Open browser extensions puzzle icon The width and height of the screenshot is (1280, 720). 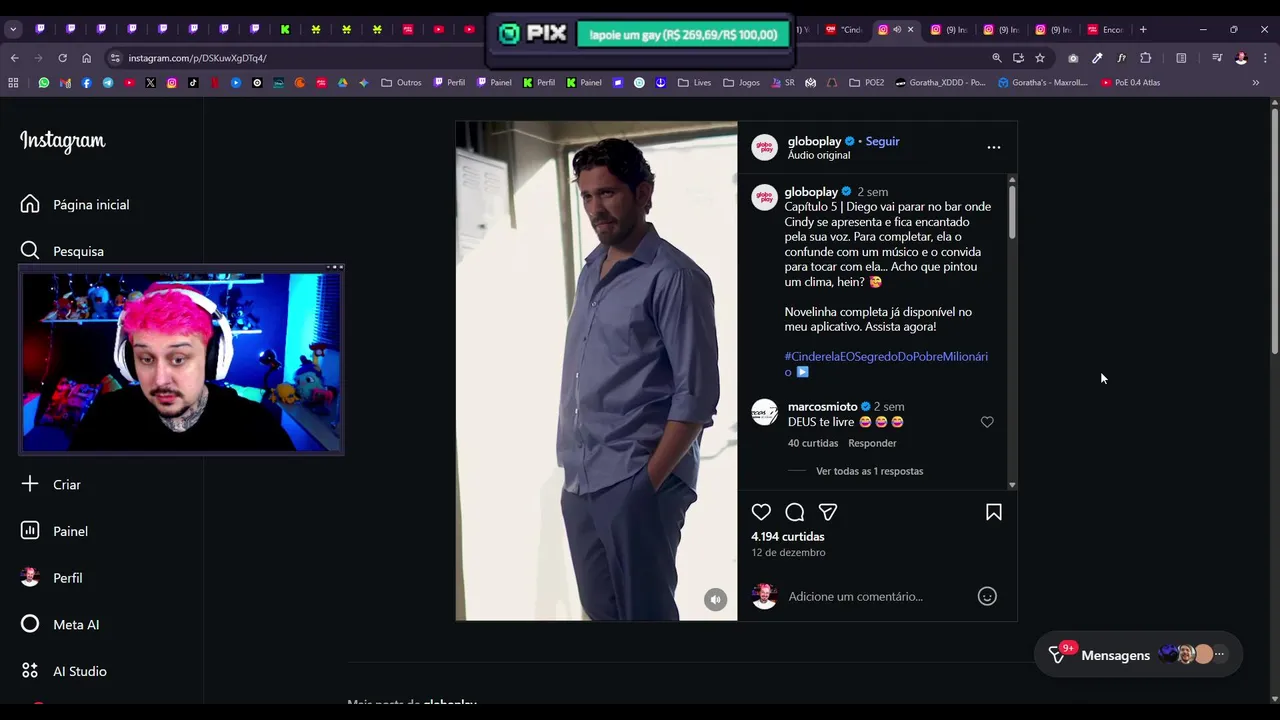tap(1146, 58)
